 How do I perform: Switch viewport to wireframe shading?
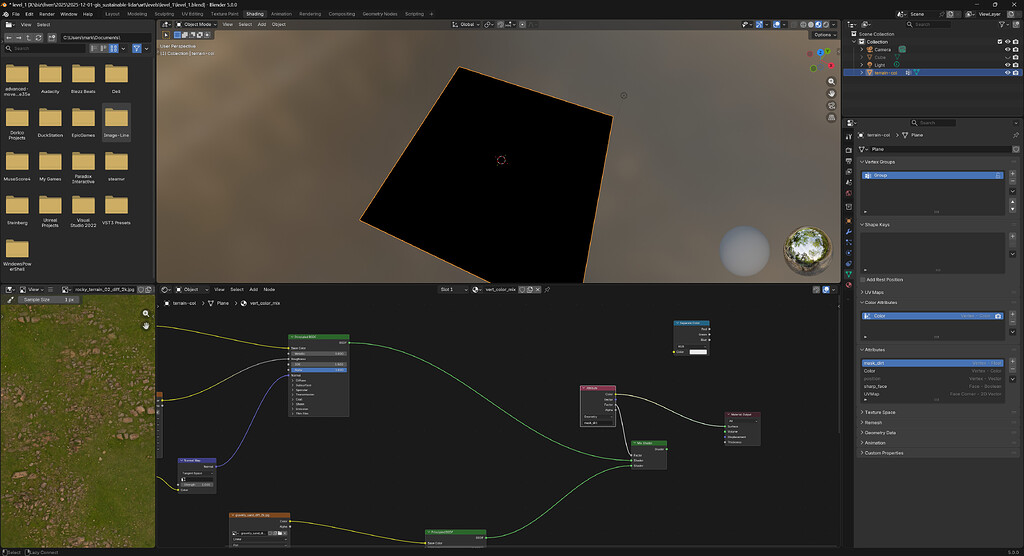[803, 25]
